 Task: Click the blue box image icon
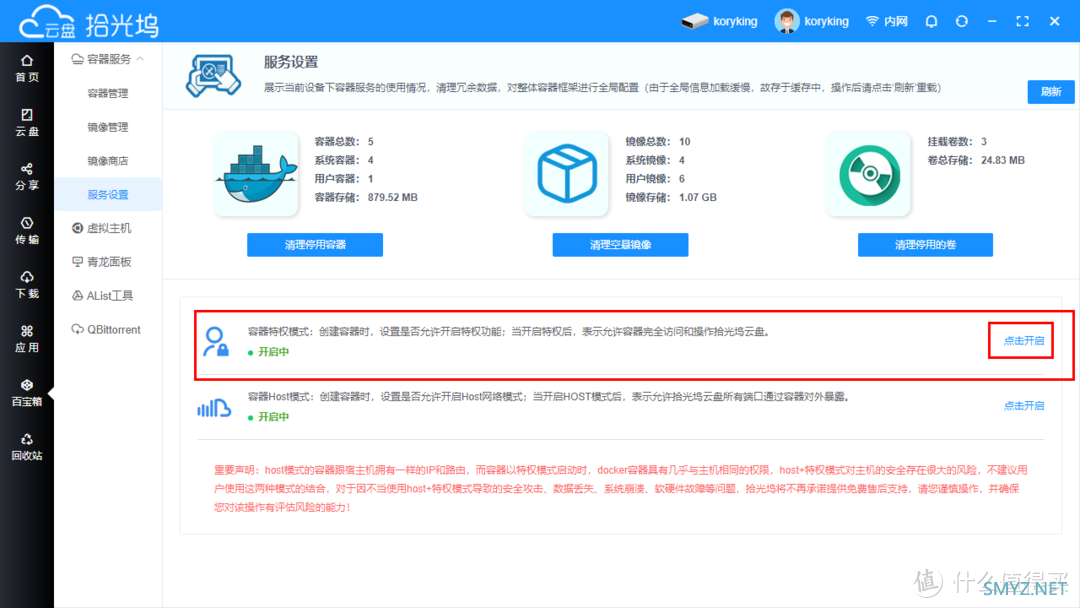click(x=567, y=174)
